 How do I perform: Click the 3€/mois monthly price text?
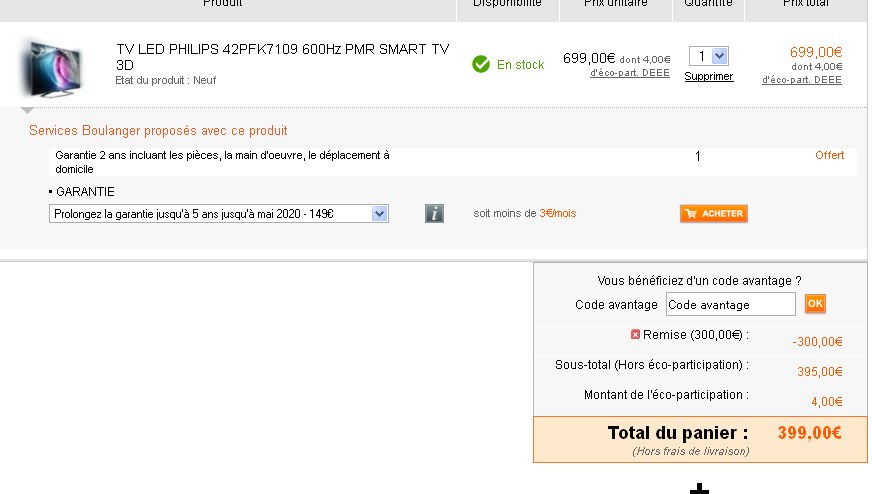557,213
